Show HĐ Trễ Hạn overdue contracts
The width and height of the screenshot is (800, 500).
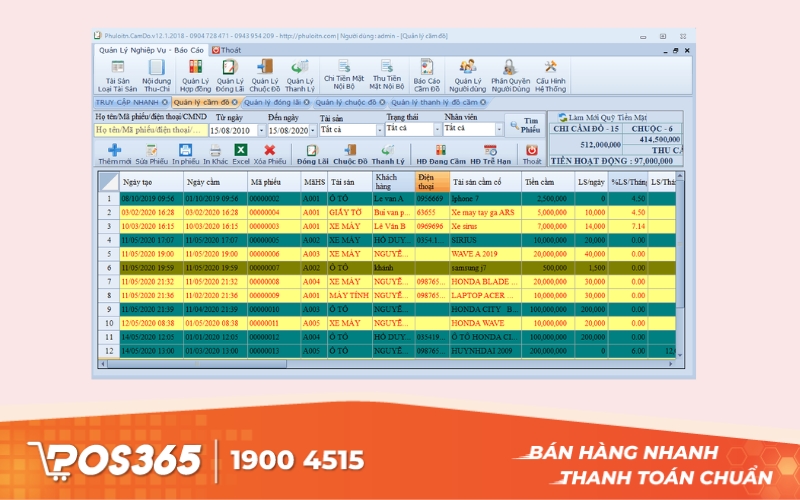tap(490, 154)
